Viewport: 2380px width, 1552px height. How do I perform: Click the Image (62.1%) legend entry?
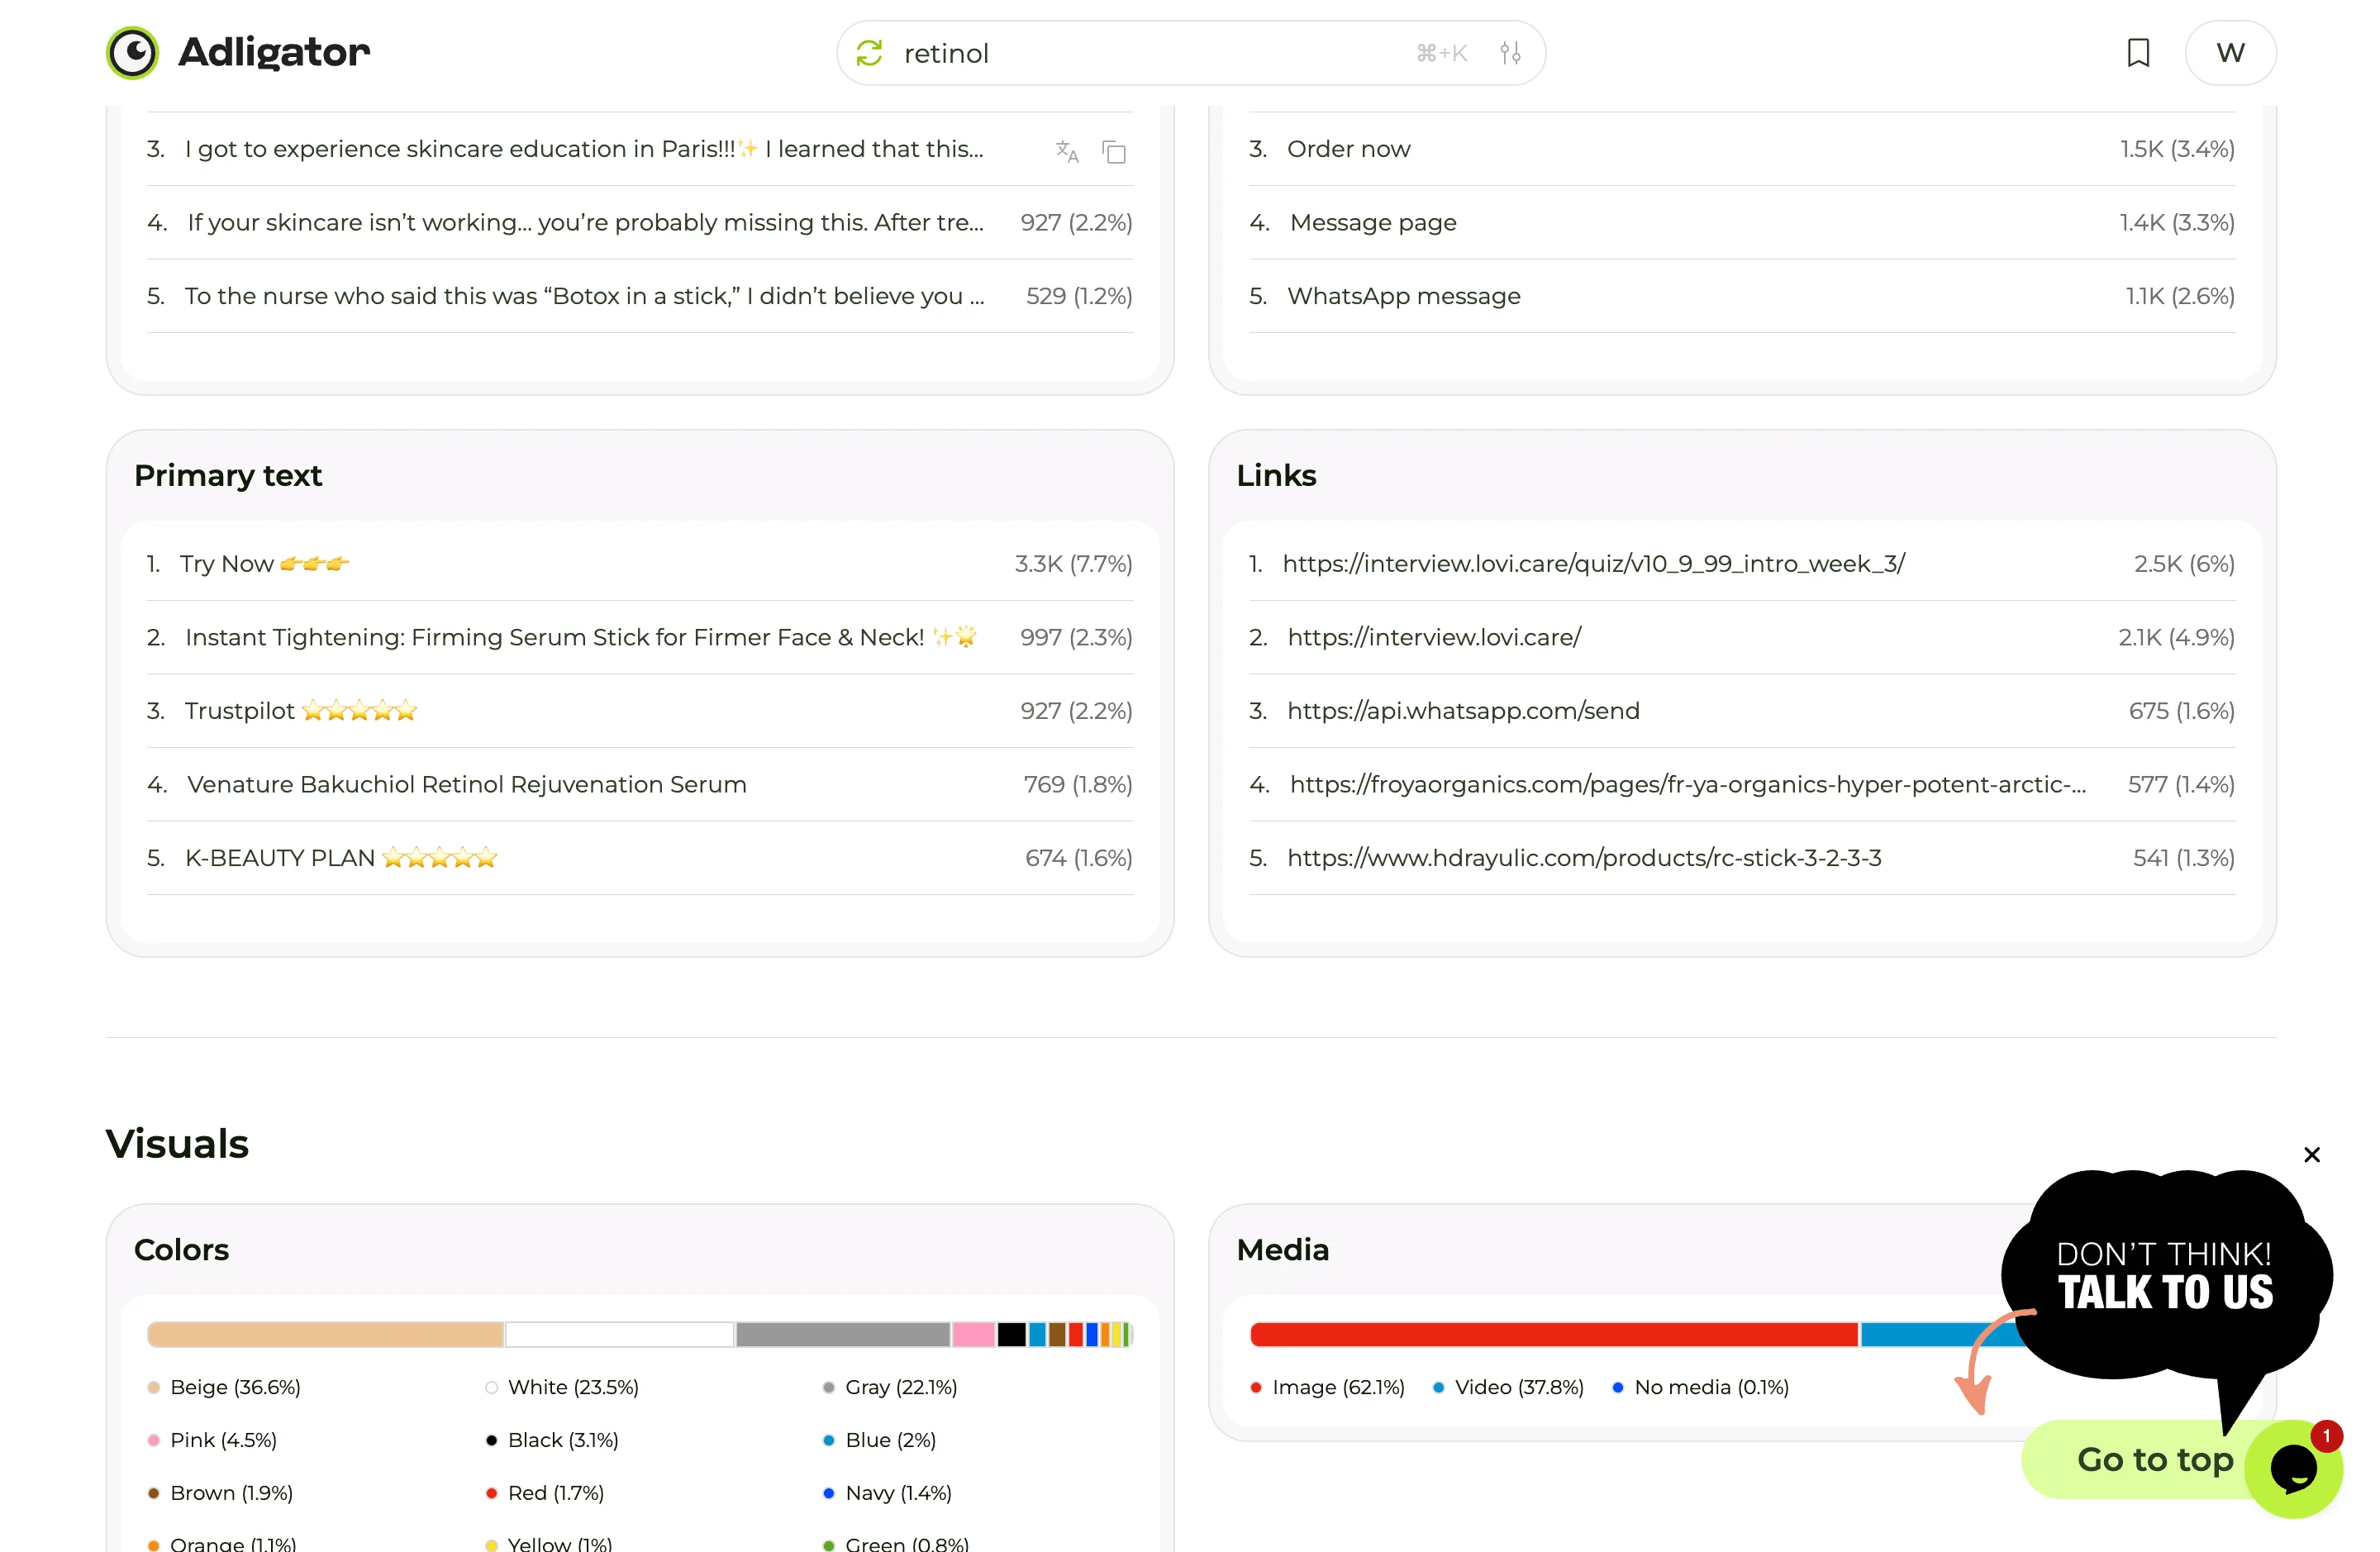[x=1327, y=1387]
